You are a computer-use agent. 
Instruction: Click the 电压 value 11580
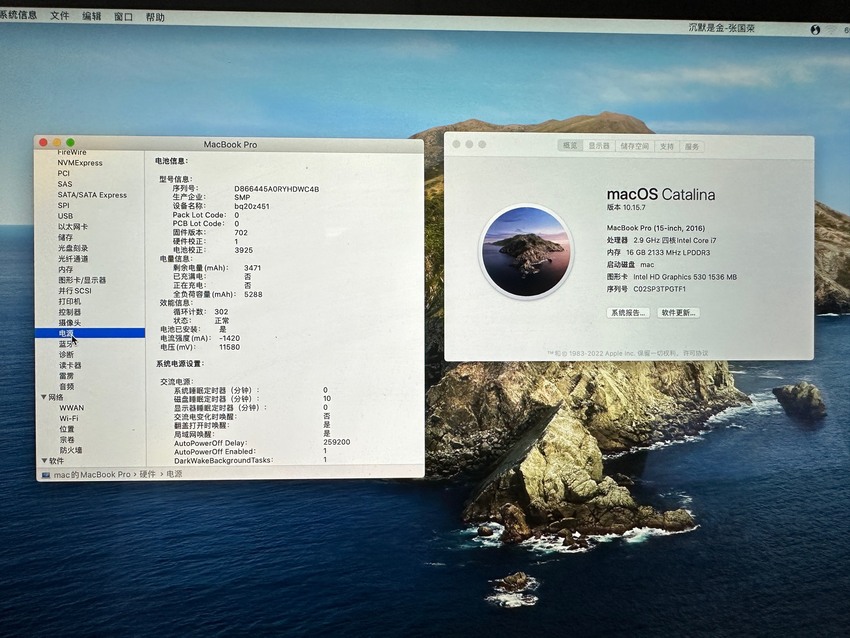(x=229, y=347)
